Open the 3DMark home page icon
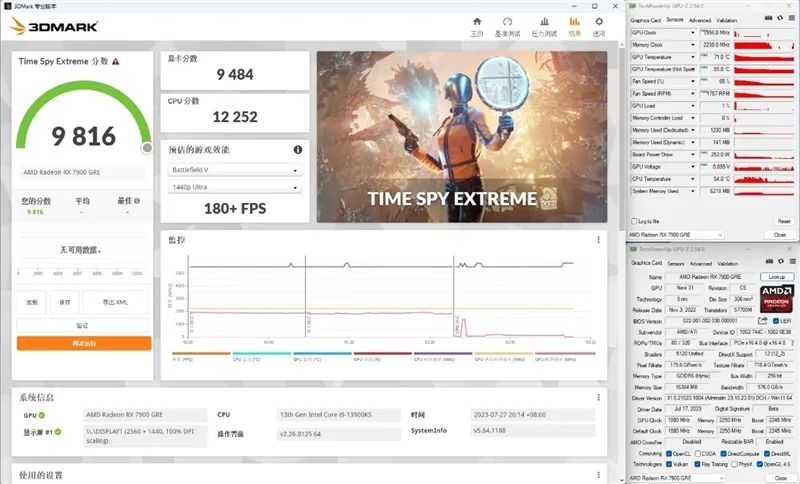The image size is (800, 484). [x=477, y=21]
